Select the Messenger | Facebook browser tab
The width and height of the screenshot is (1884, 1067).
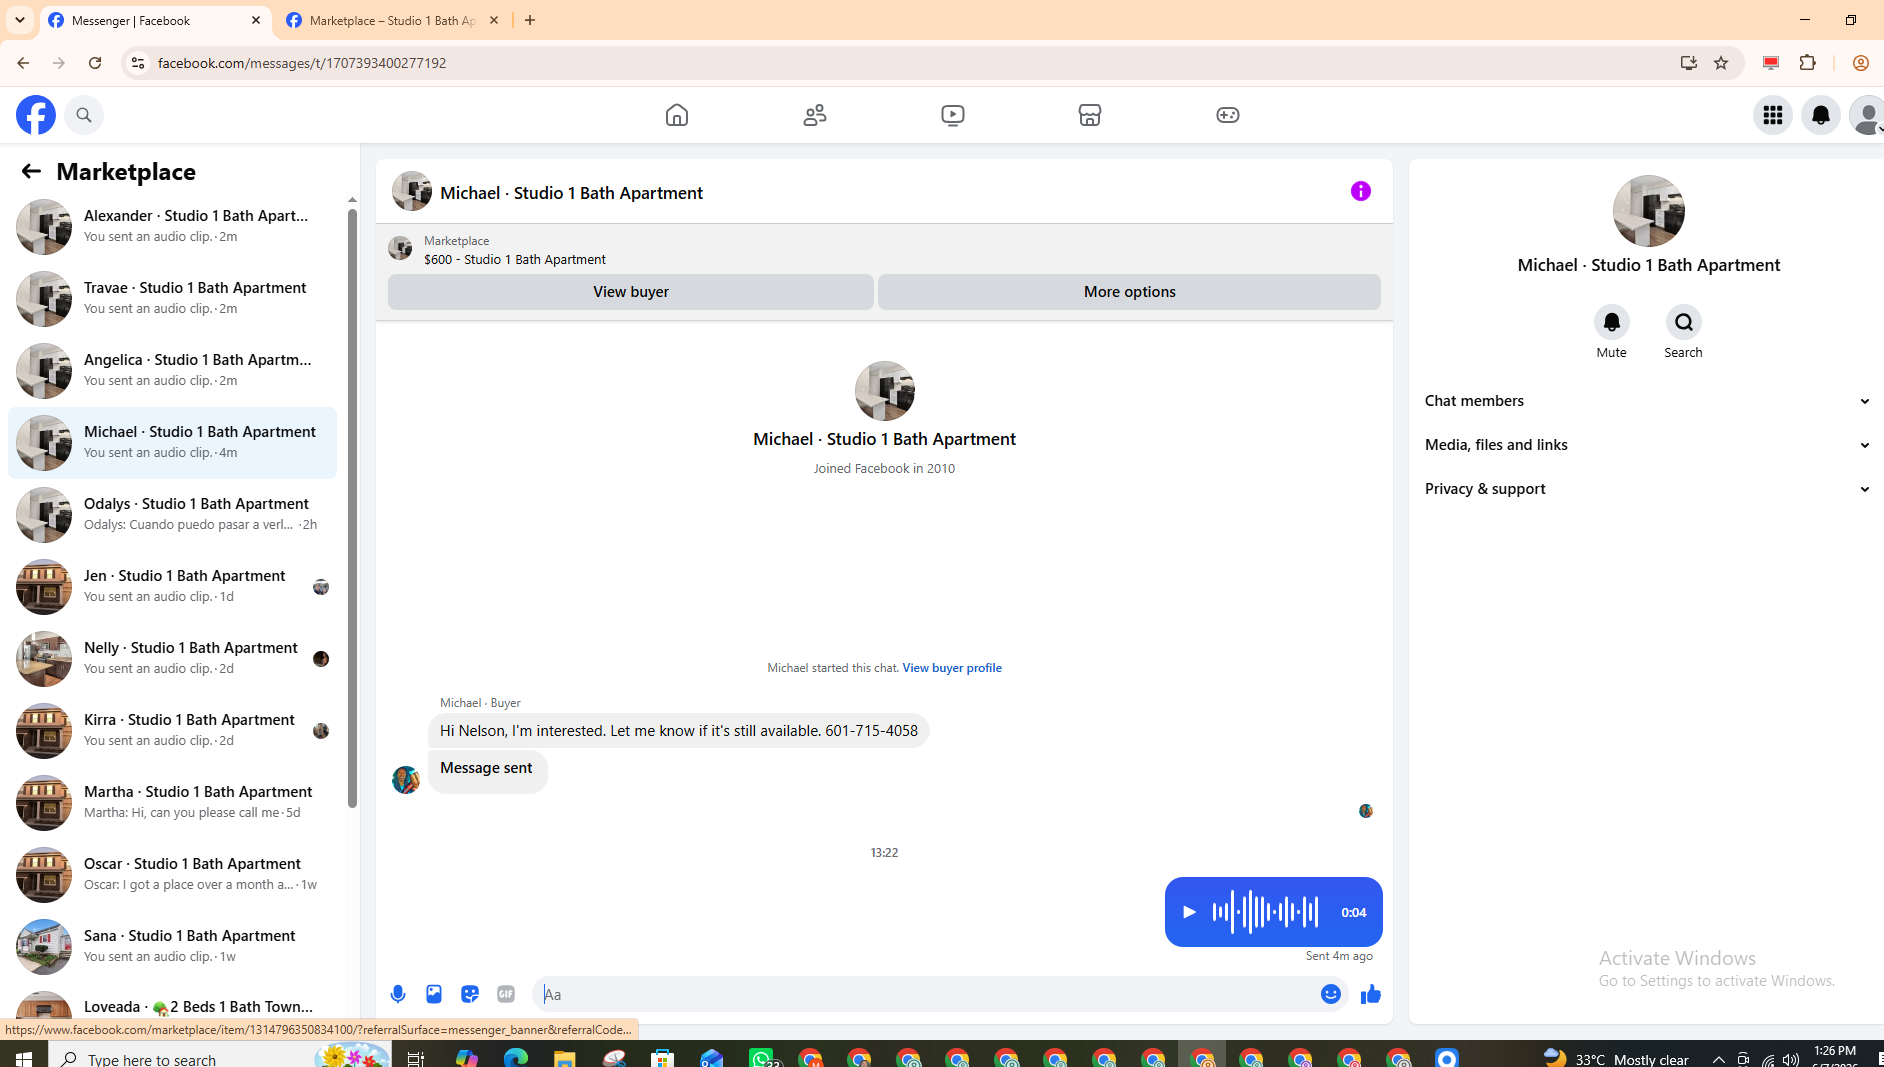pyautogui.click(x=155, y=20)
